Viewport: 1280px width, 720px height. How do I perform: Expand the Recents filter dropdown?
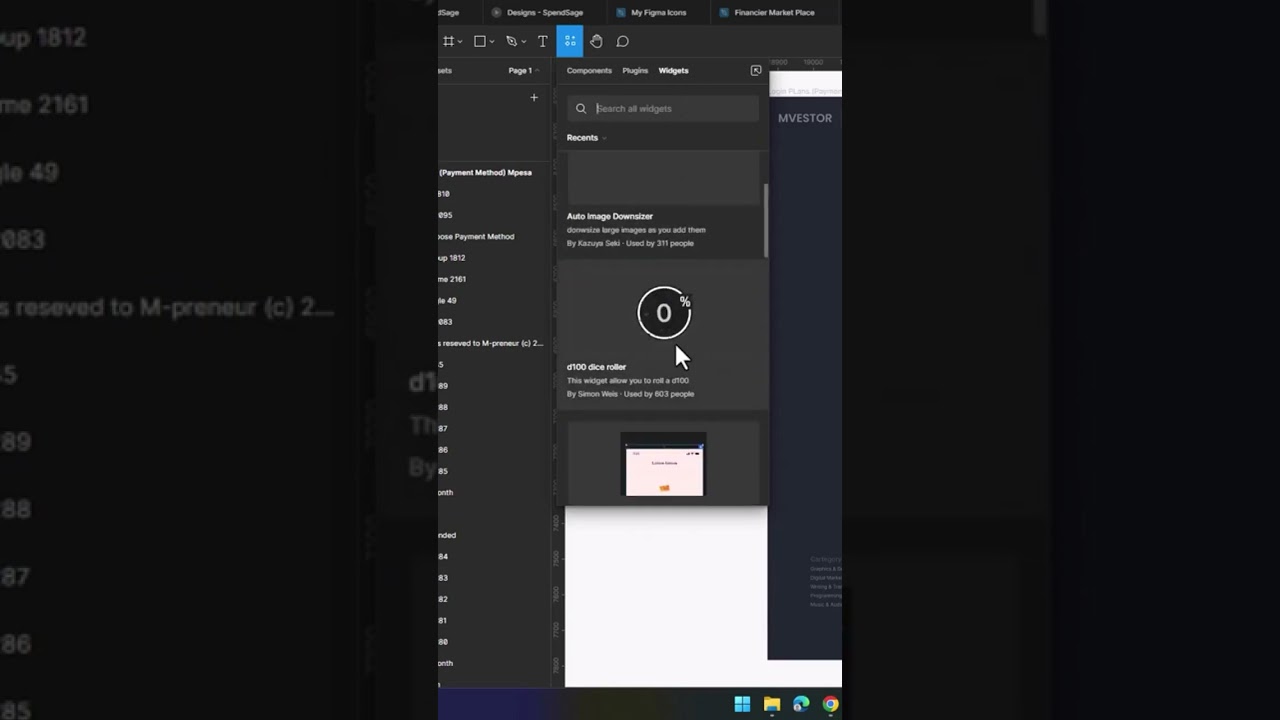coord(586,138)
